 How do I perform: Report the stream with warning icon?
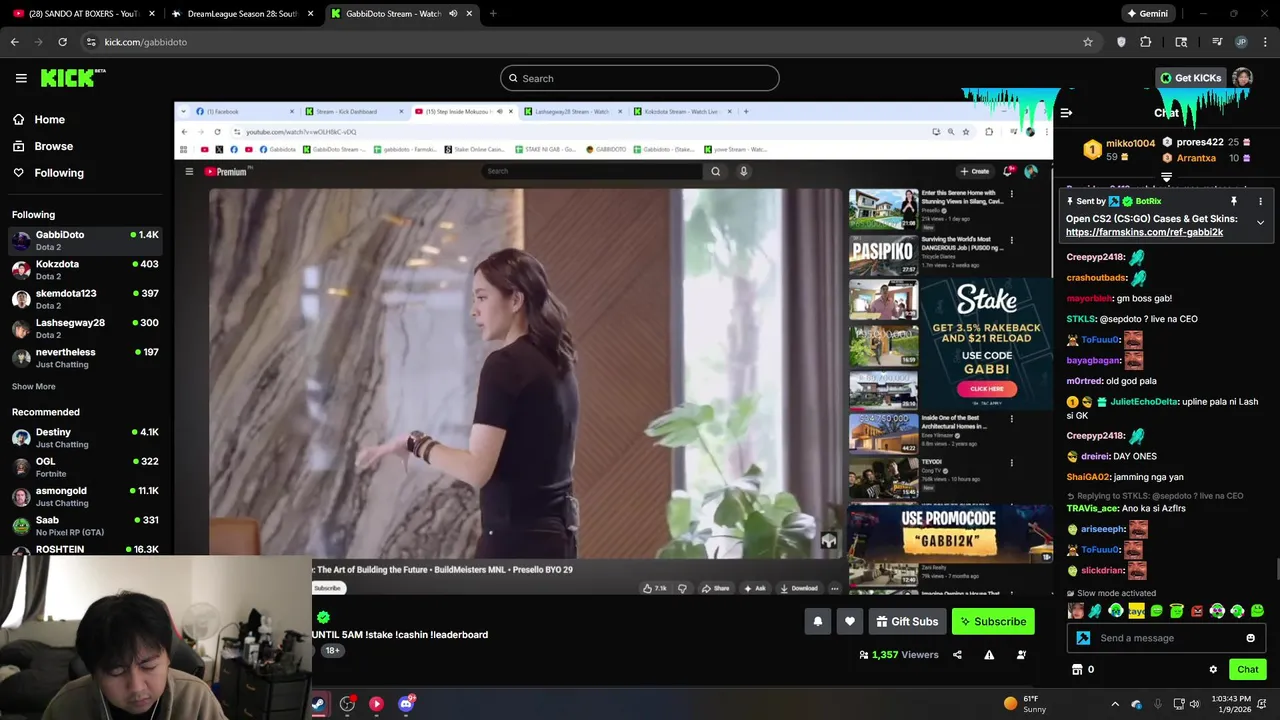tap(989, 655)
